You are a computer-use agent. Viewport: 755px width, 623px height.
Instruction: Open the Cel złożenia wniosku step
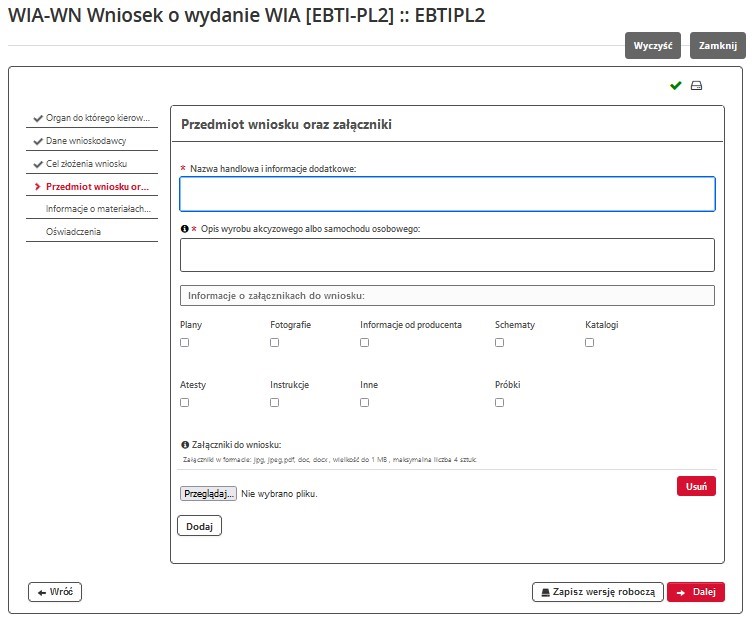tap(92, 164)
